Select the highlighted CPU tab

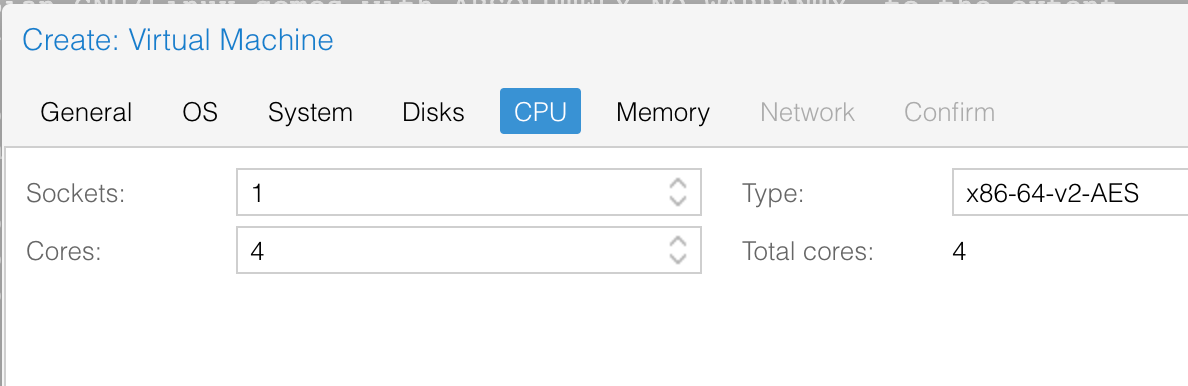click(540, 112)
